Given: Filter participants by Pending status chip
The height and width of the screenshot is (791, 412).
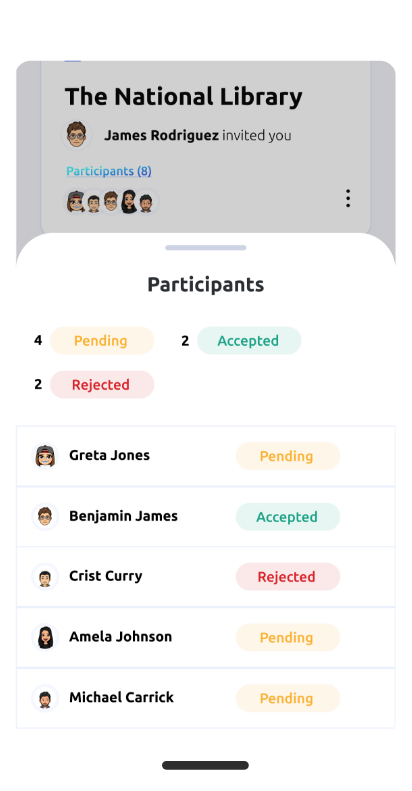Looking at the screenshot, I should 102,341.
